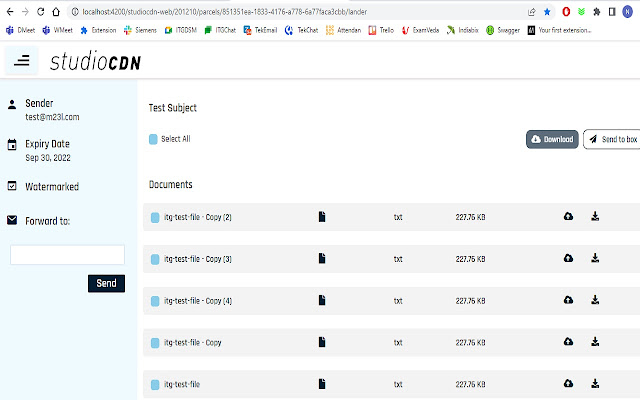640x400 pixels.
Task: Open the Attendan bookmark
Action: (343, 30)
